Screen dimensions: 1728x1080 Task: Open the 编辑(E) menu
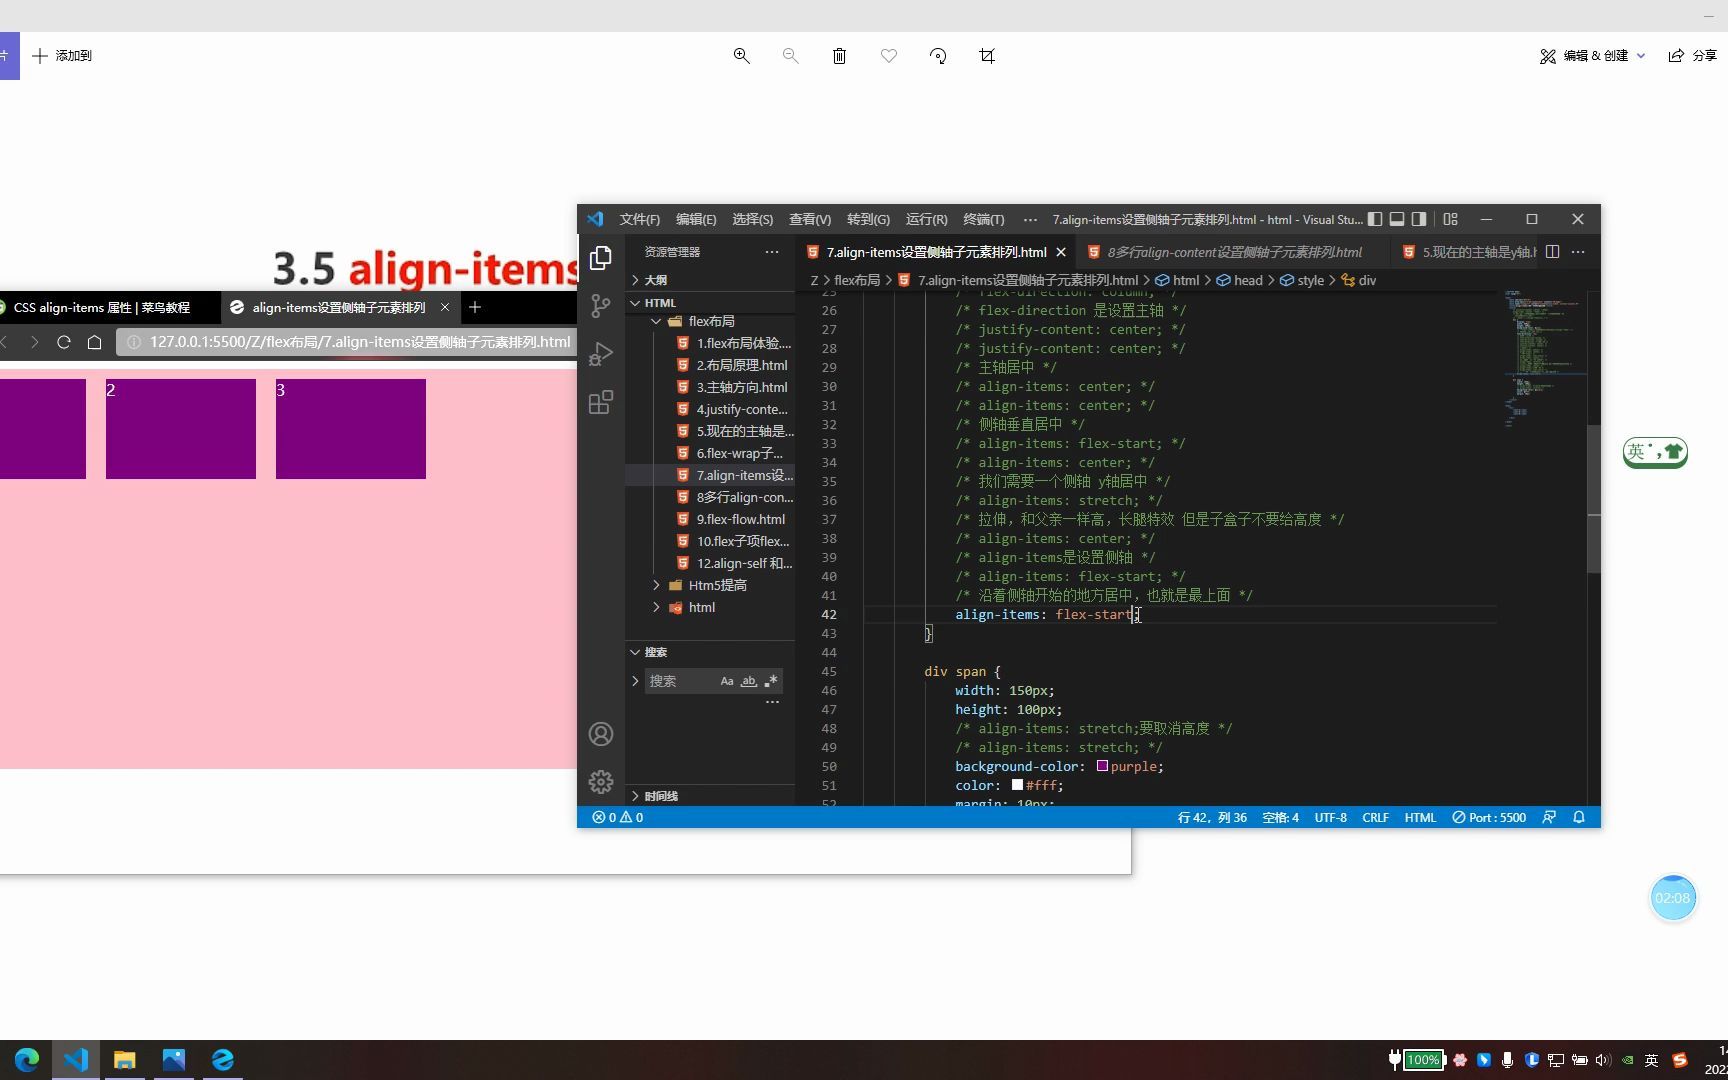point(696,219)
